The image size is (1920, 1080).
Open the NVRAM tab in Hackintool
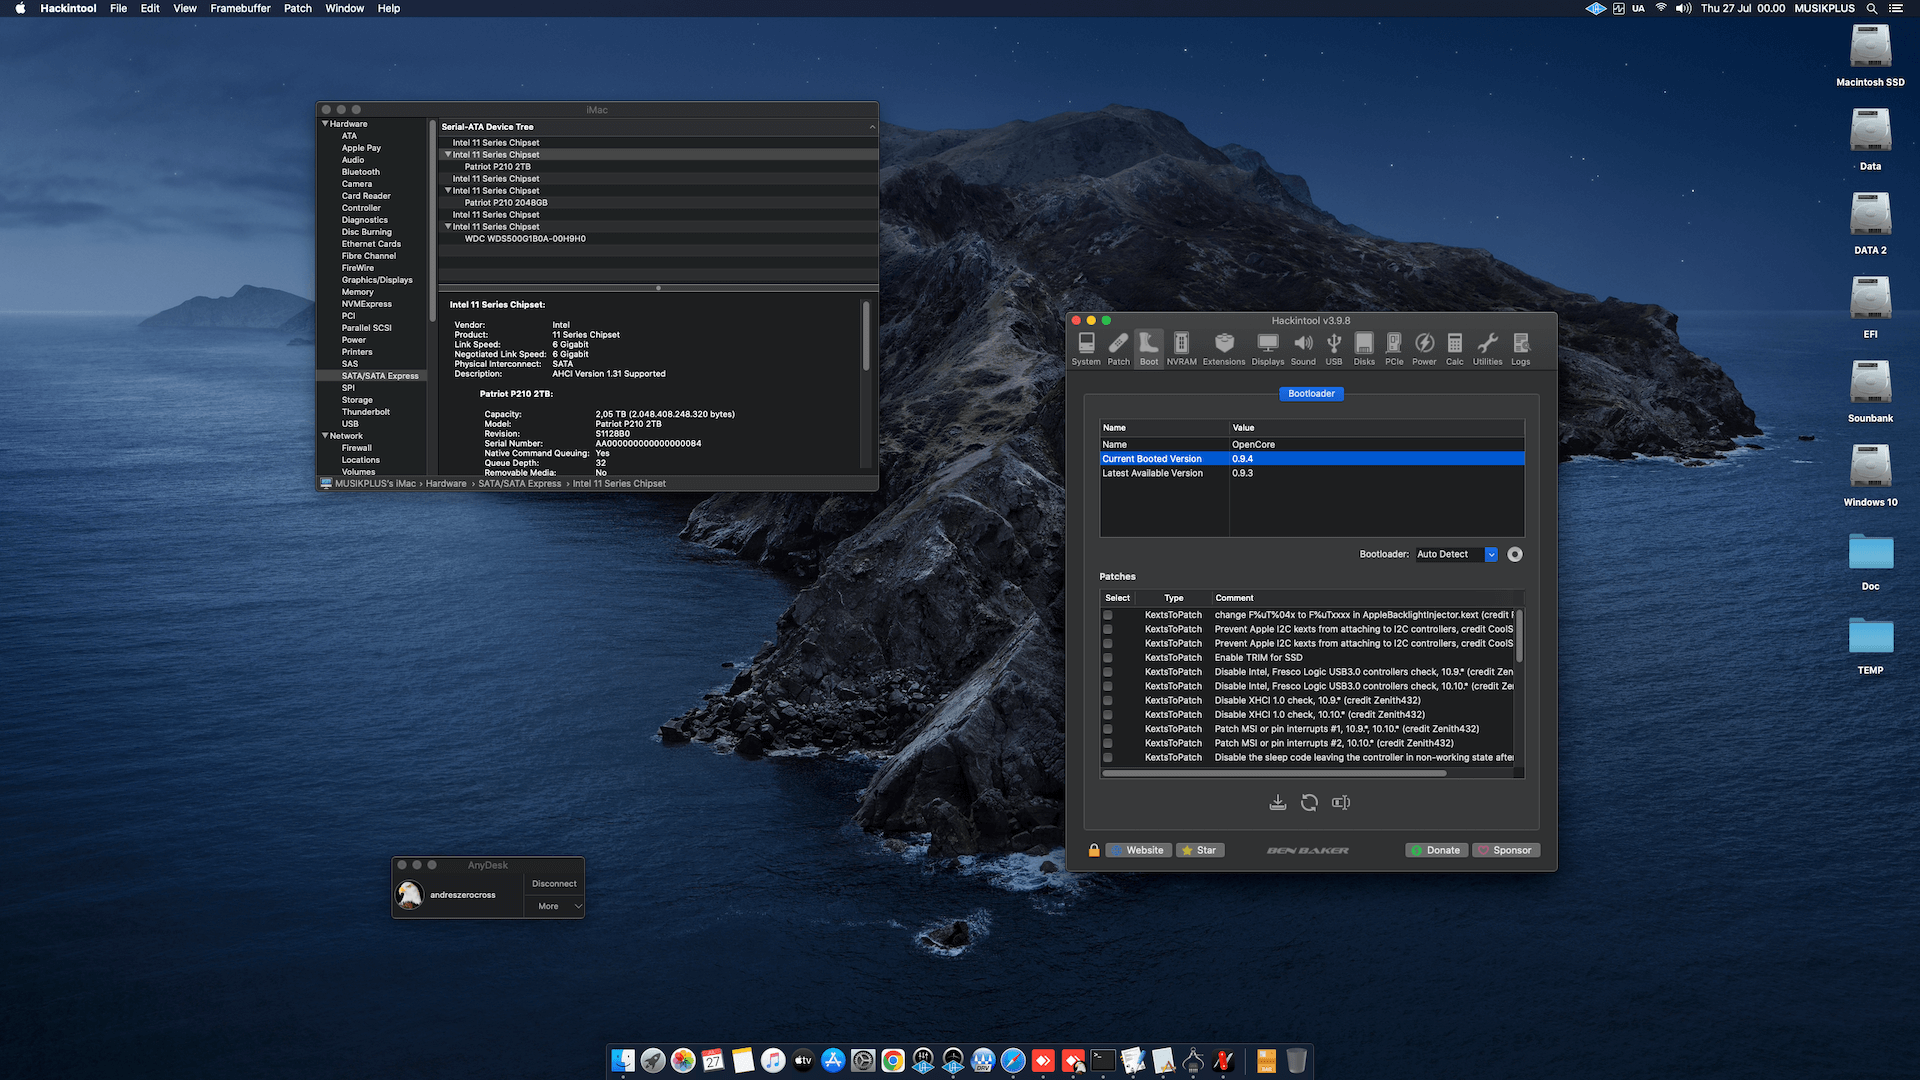coord(1181,349)
